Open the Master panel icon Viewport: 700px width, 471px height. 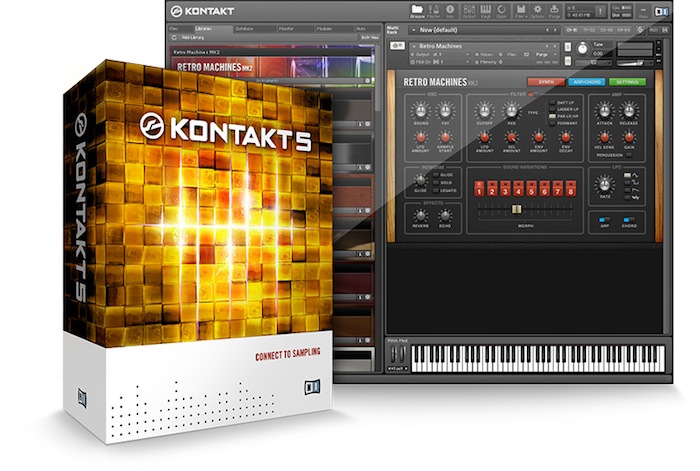coord(433,11)
